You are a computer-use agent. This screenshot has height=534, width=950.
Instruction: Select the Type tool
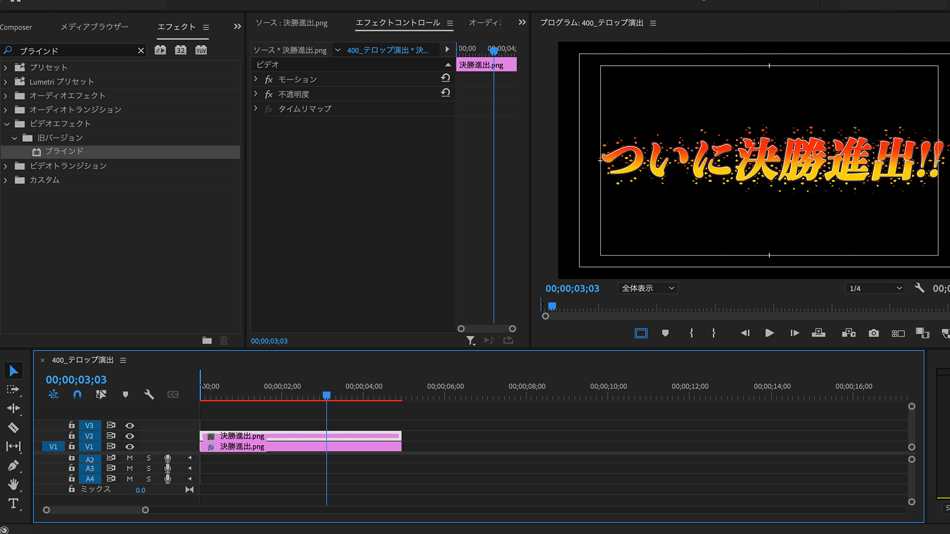pyautogui.click(x=13, y=504)
